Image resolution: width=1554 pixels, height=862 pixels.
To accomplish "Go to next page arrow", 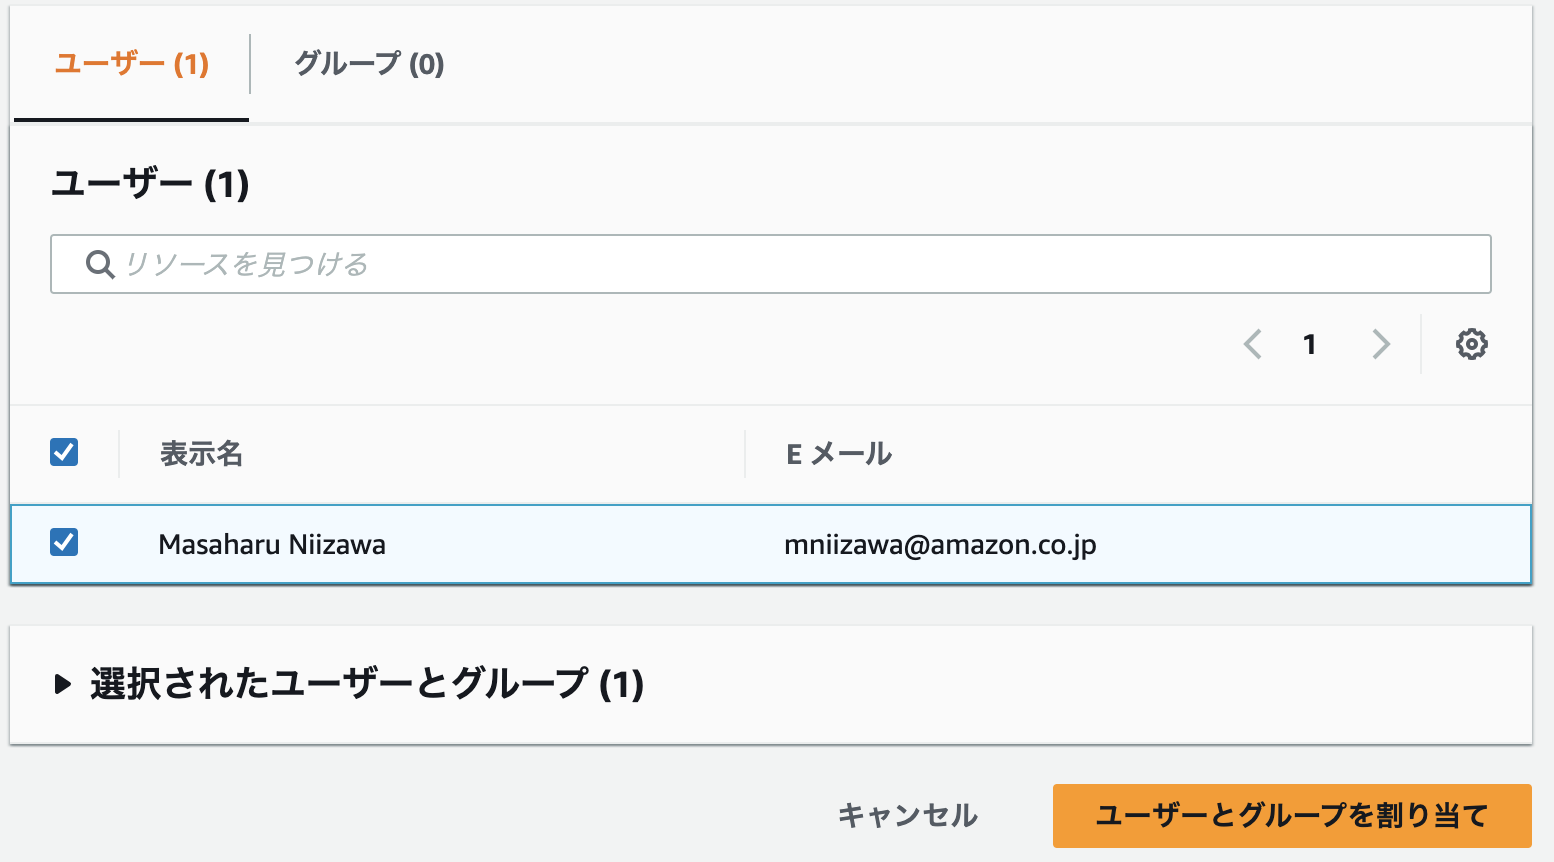I will click(1381, 344).
